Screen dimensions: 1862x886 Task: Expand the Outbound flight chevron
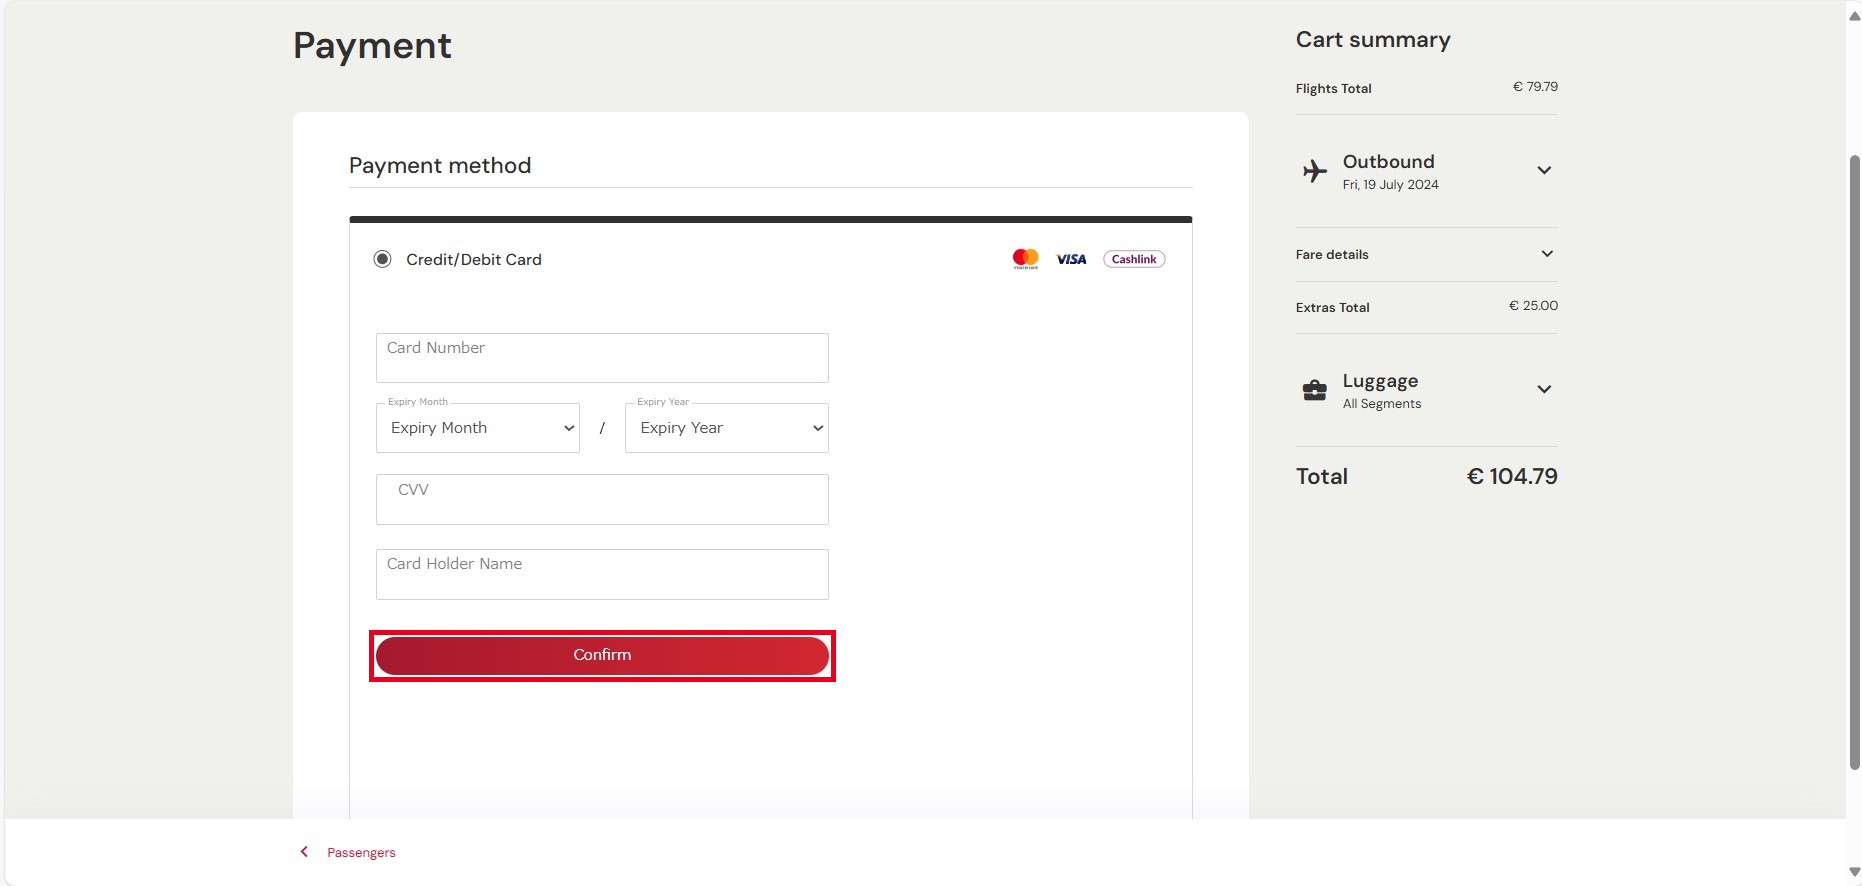(x=1544, y=170)
